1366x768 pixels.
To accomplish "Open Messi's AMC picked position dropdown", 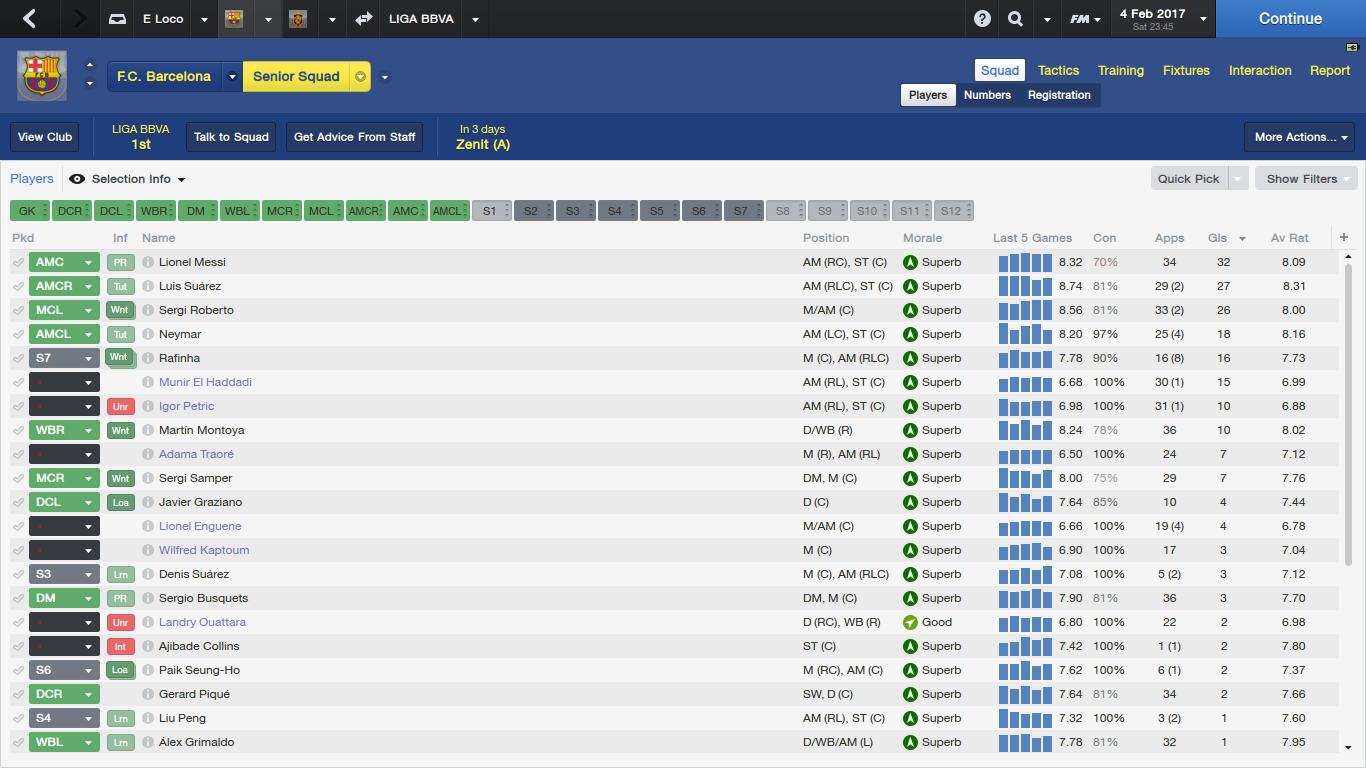I will click(89, 262).
